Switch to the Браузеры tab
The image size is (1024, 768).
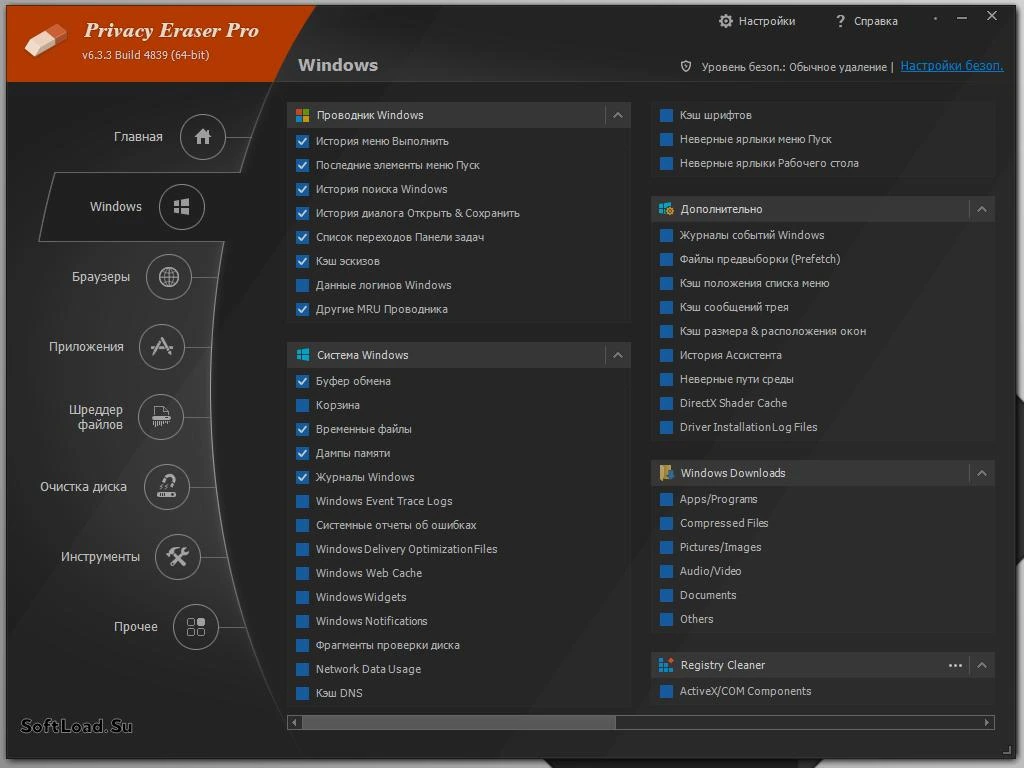coord(101,277)
